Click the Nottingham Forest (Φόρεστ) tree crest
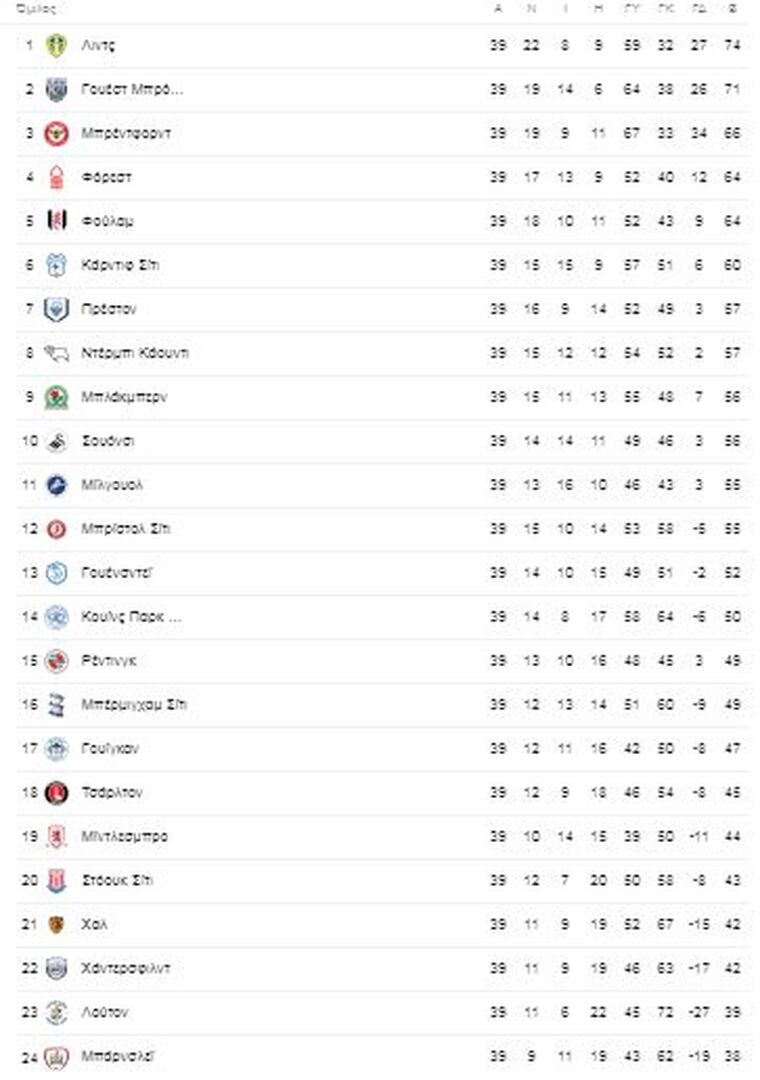Image resolution: width=760 pixels, height=1080 pixels. (57, 178)
